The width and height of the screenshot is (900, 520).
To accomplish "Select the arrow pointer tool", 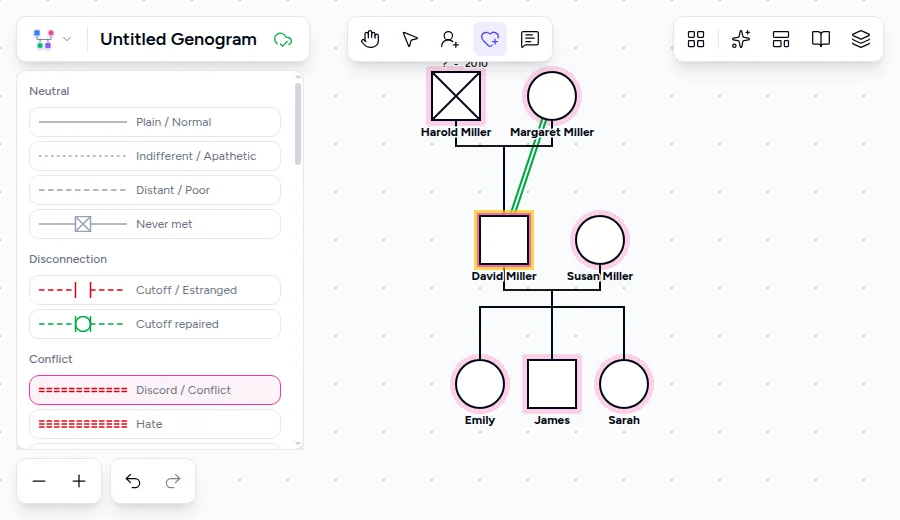I will [x=410, y=39].
